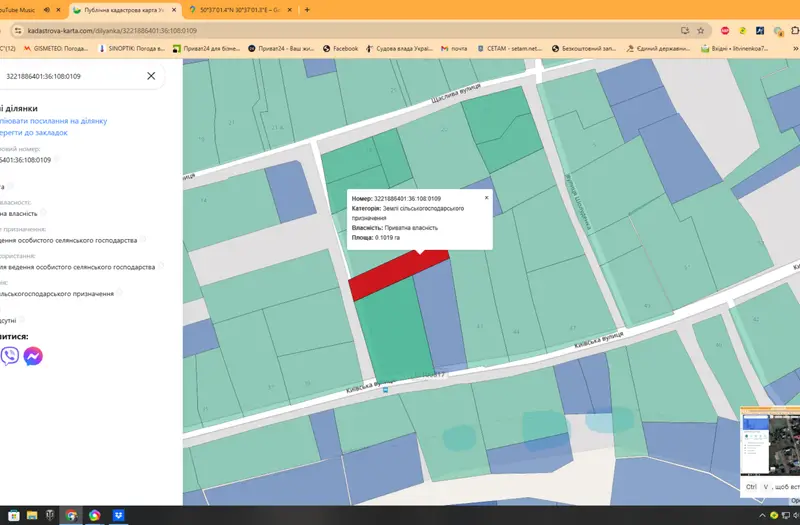Open the СЕТАМ setam.net bookmark
Screen dimensions: 800x525
510,48
